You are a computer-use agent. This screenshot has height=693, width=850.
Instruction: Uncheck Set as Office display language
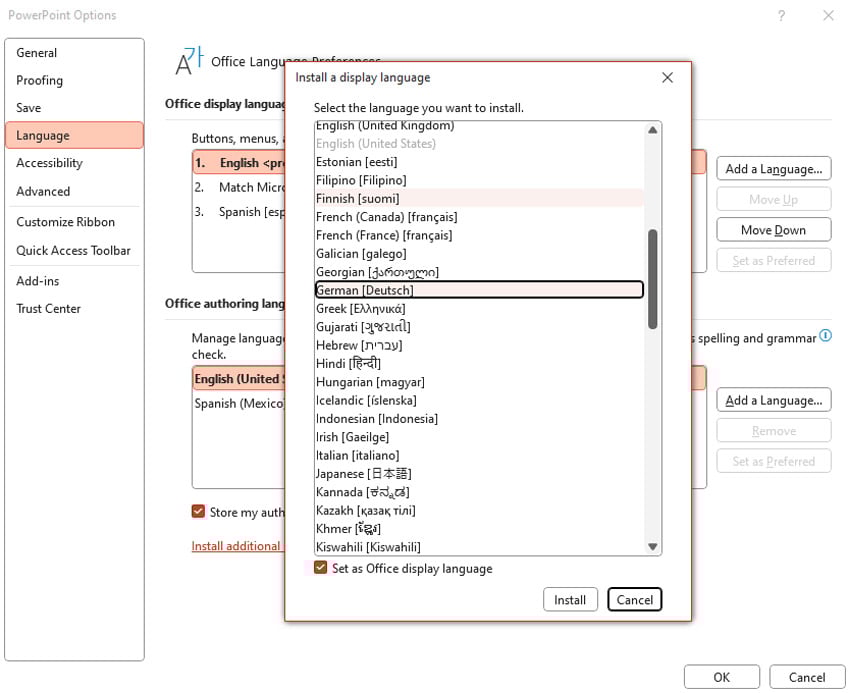click(x=321, y=568)
